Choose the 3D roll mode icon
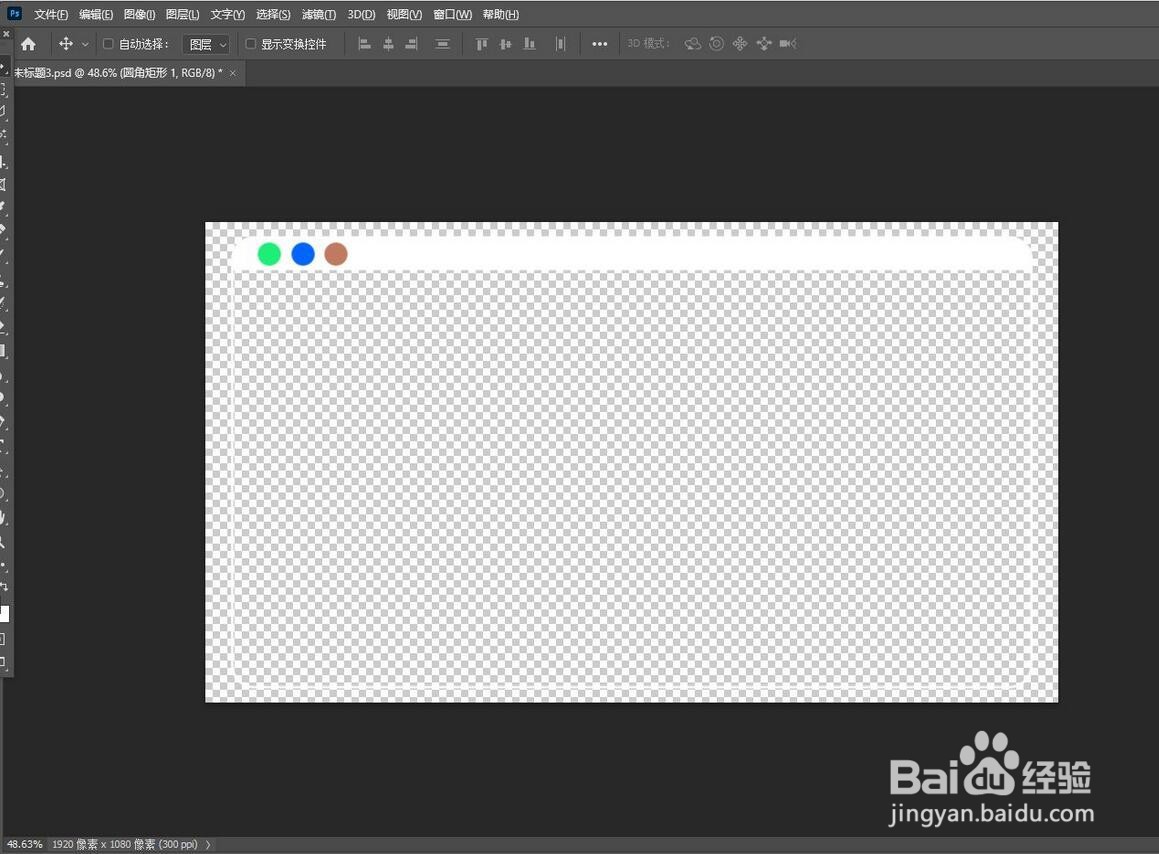The height and width of the screenshot is (854, 1159). [x=716, y=44]
